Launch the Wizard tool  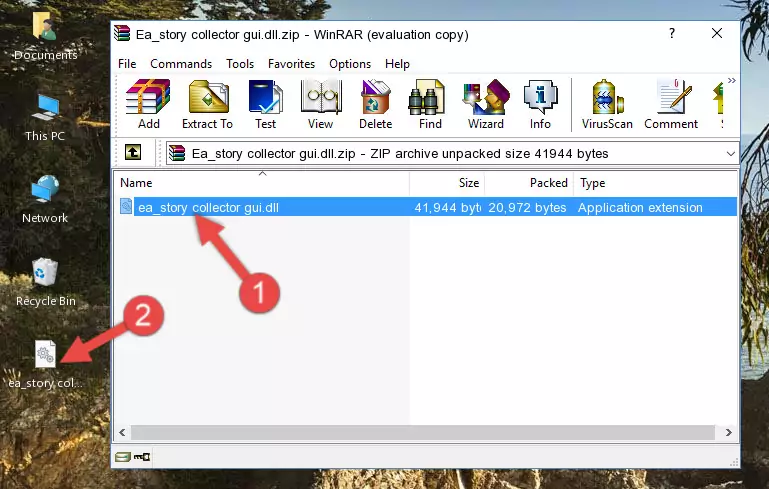[486, 104]
